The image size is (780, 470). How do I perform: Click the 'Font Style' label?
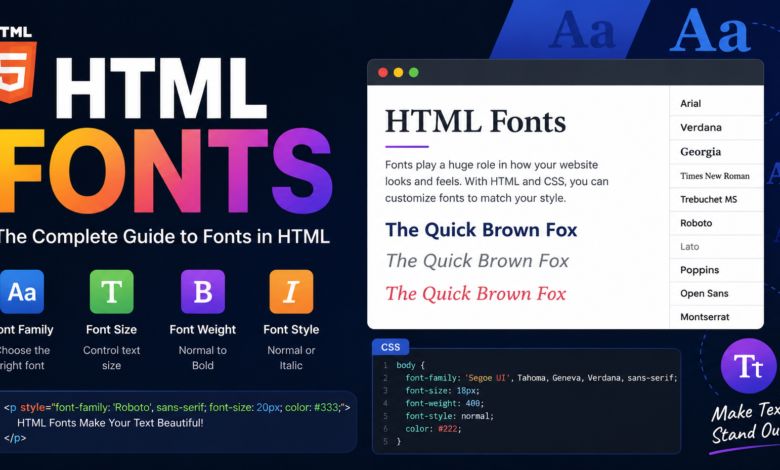291,330
